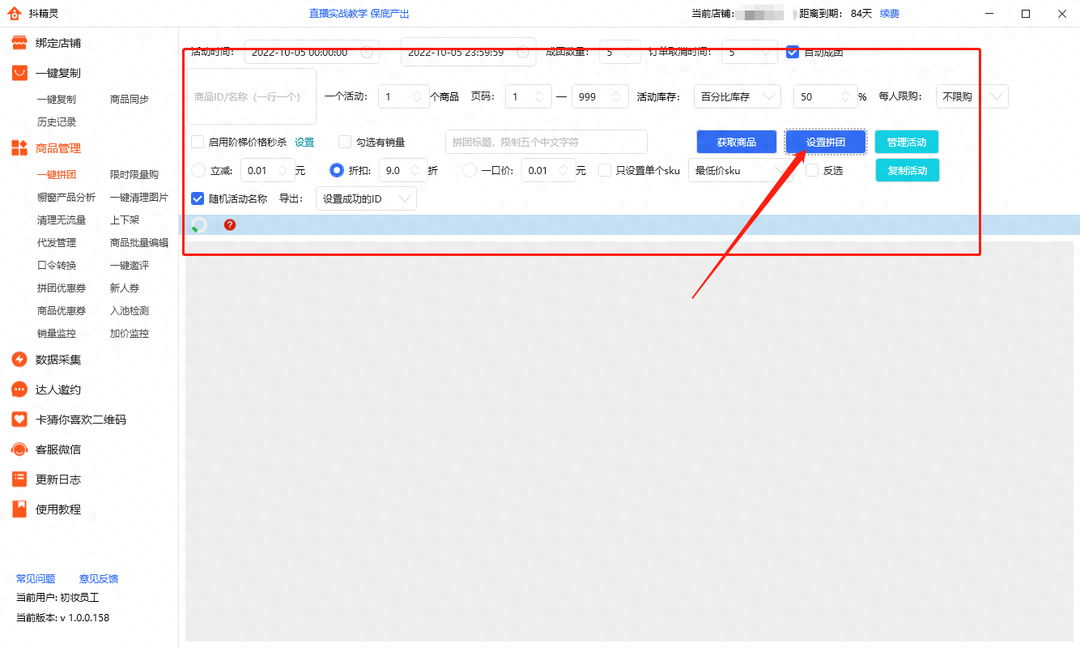Screen dimensions: 1080x648
Task: Click the 商品管理 grid icon
Action: point(19,147)
